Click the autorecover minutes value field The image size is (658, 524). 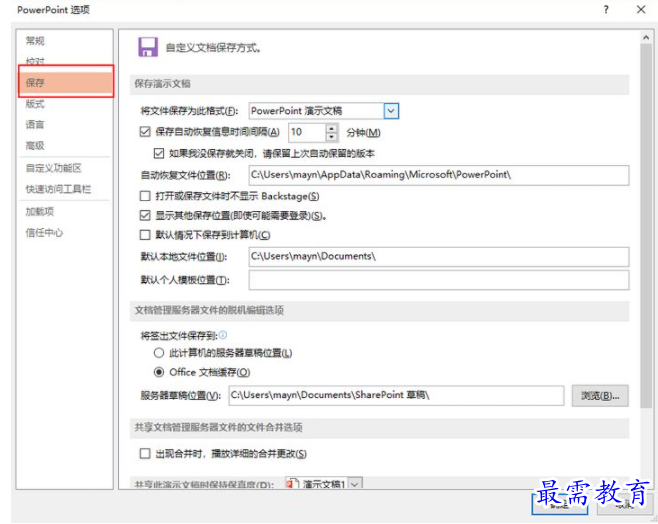(307, 132)
